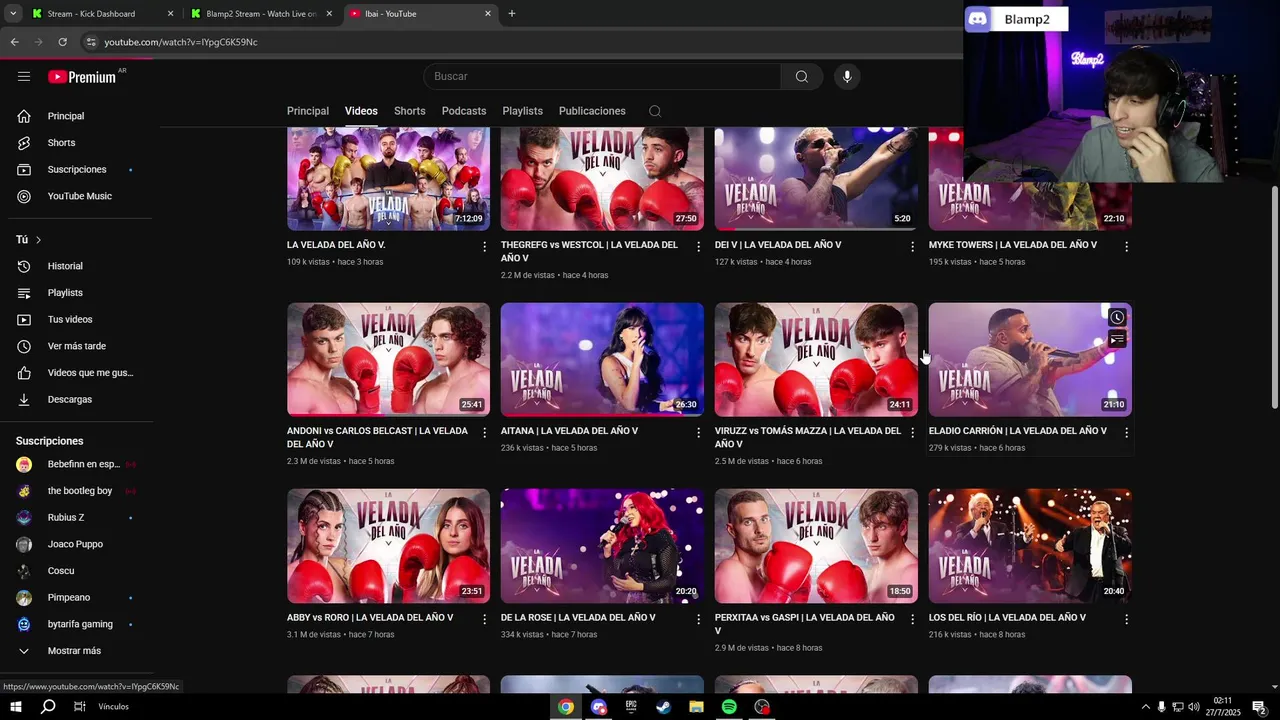Open options menu for PERXITAA vs GASPI video

point(912,619)
